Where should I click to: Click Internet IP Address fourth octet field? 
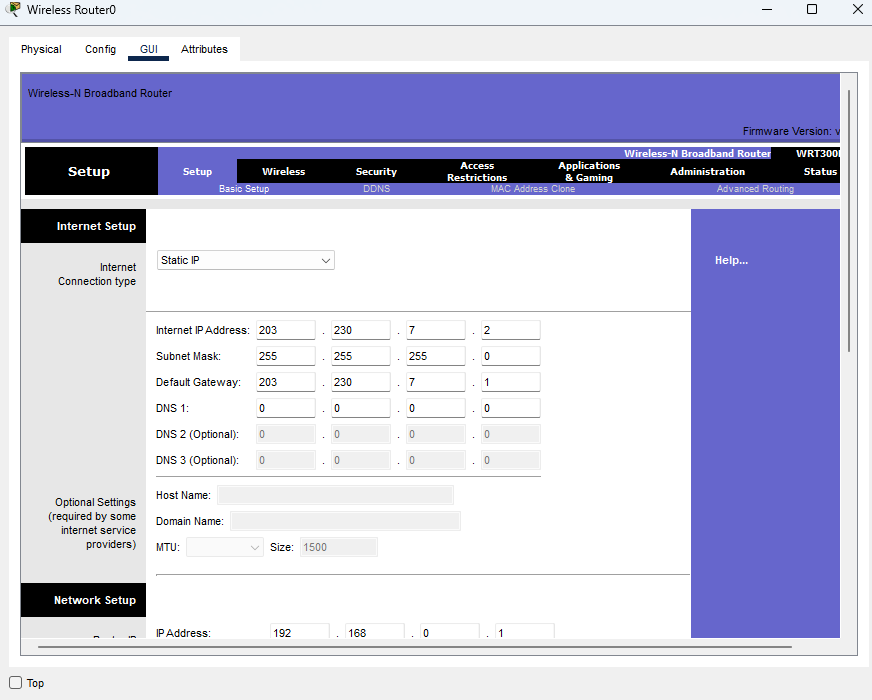coord(511,330)
